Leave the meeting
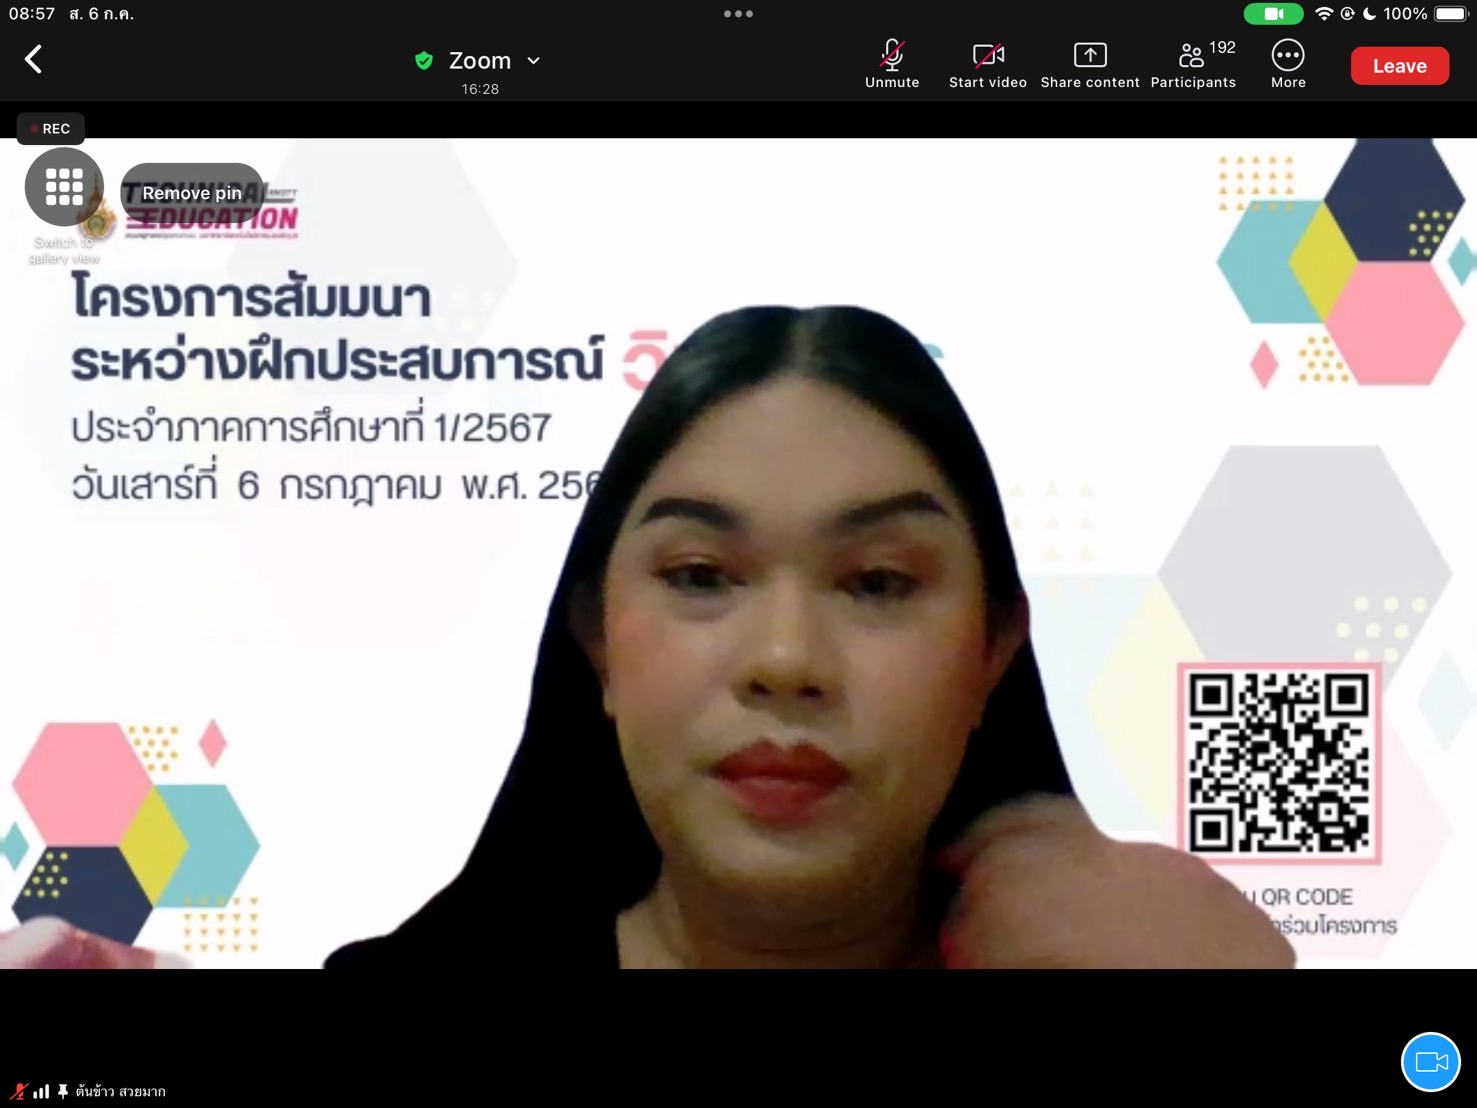 click(1399, 66)
